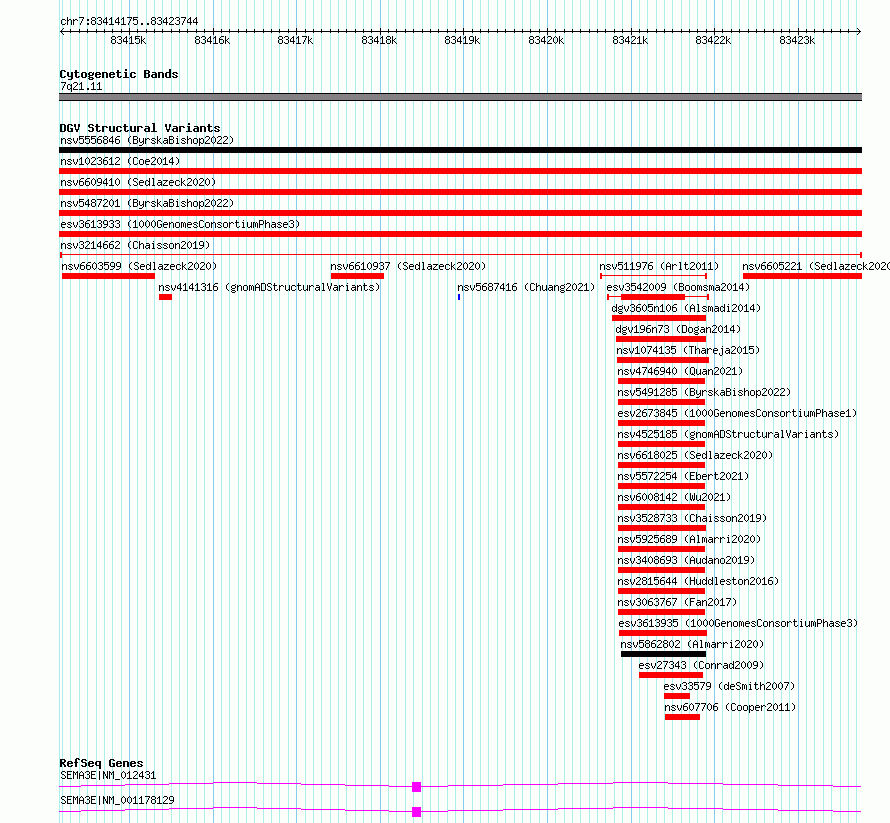This screenshot has width=890, height=823.
Task: Open the dgv196n73 (Dogan2014) label
Action: click(678, 329)
